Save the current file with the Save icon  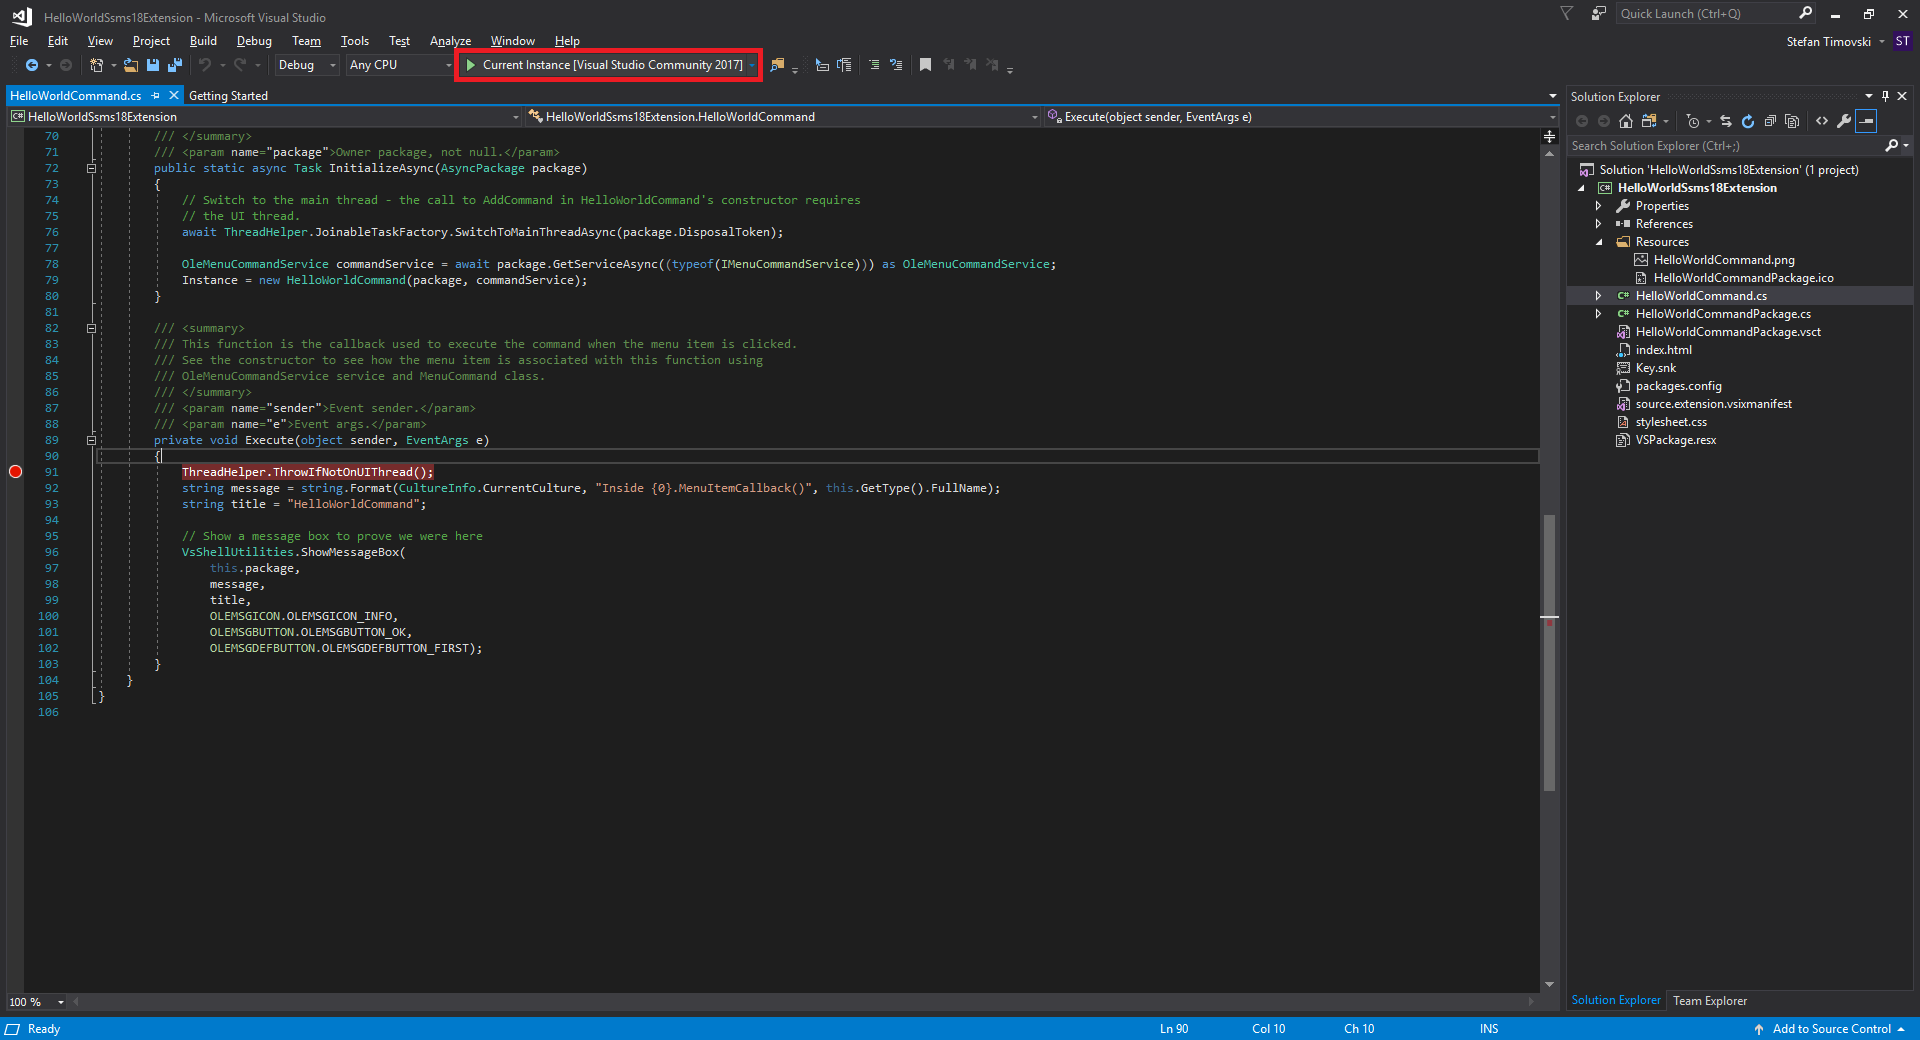click(x=153, y=65)
